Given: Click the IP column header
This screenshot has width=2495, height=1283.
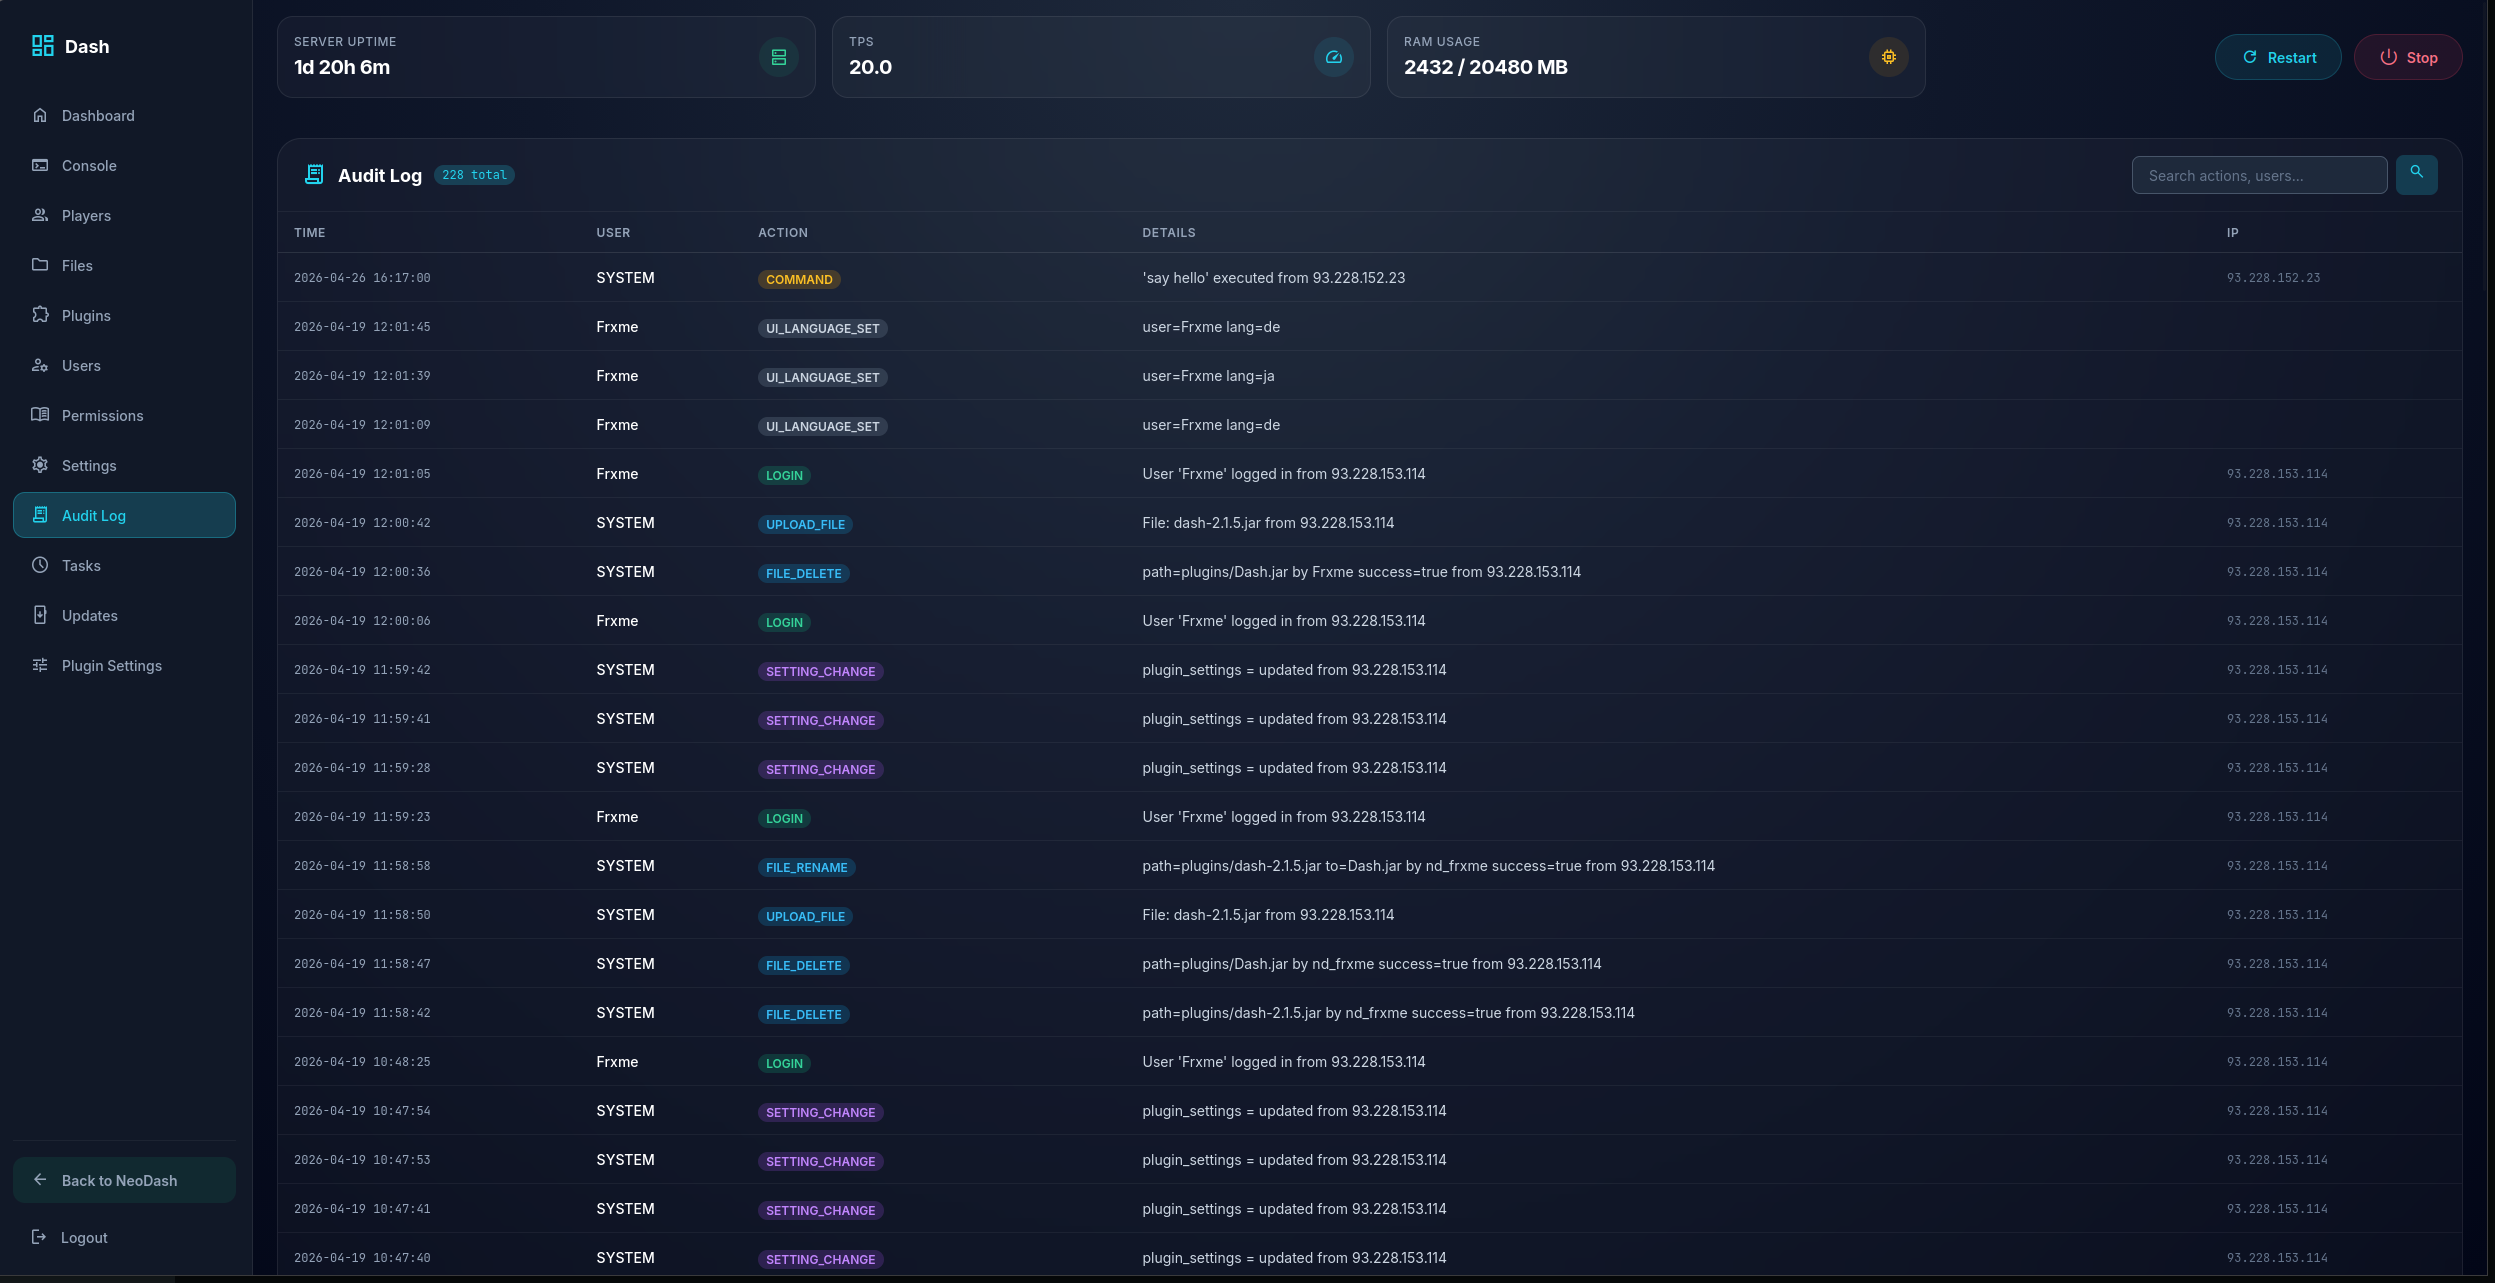Looking at the screenshot, I should (2232, 232).
